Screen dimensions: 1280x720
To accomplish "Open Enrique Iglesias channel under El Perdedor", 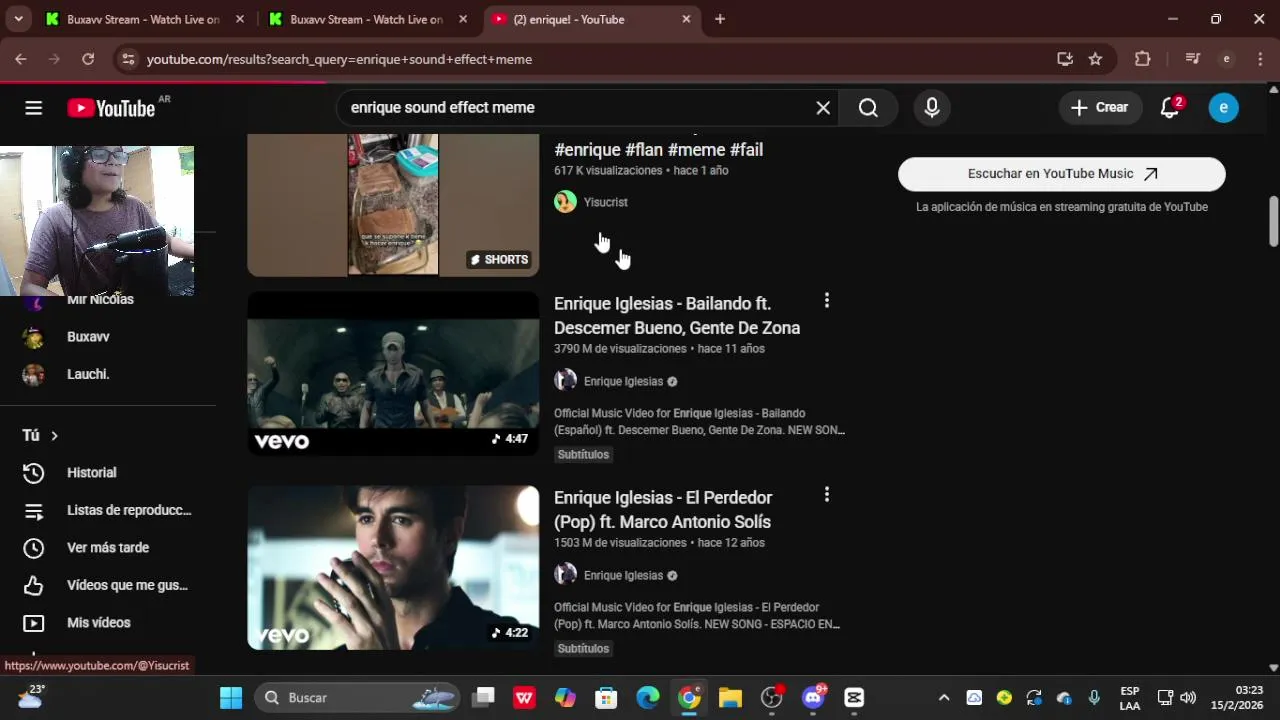I will 623,575.
